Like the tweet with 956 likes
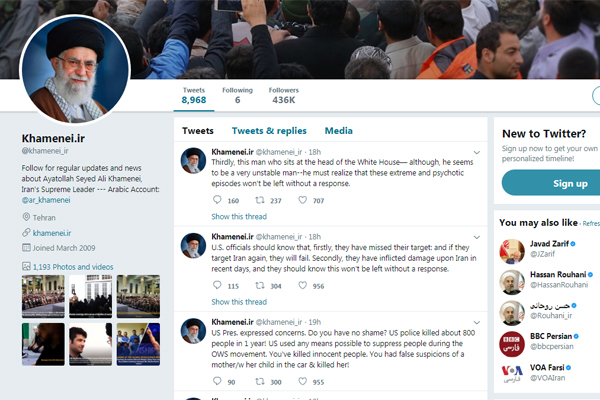Image resolution: width=600 pixels, height=400 pixels. [x=302, y=285]
